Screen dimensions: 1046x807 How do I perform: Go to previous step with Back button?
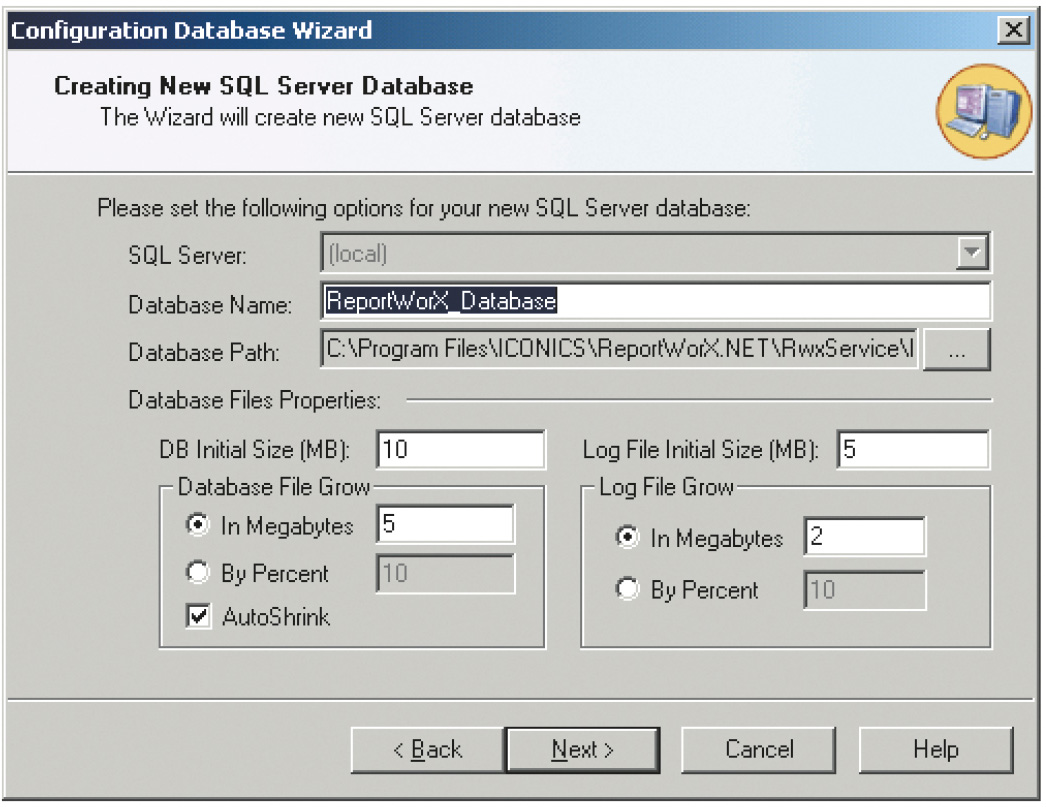(x=428, y=750)
